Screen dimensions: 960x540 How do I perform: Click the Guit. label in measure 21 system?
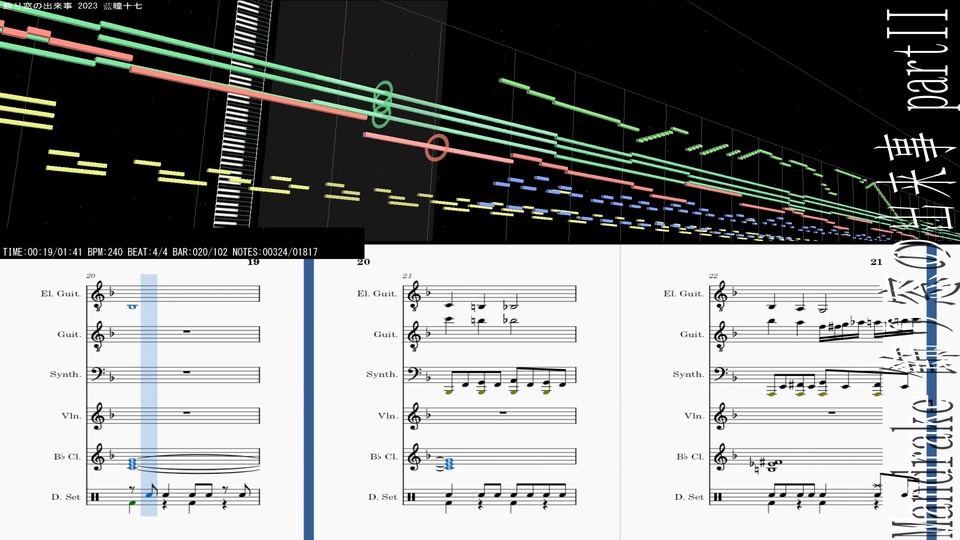click(385, 334)
